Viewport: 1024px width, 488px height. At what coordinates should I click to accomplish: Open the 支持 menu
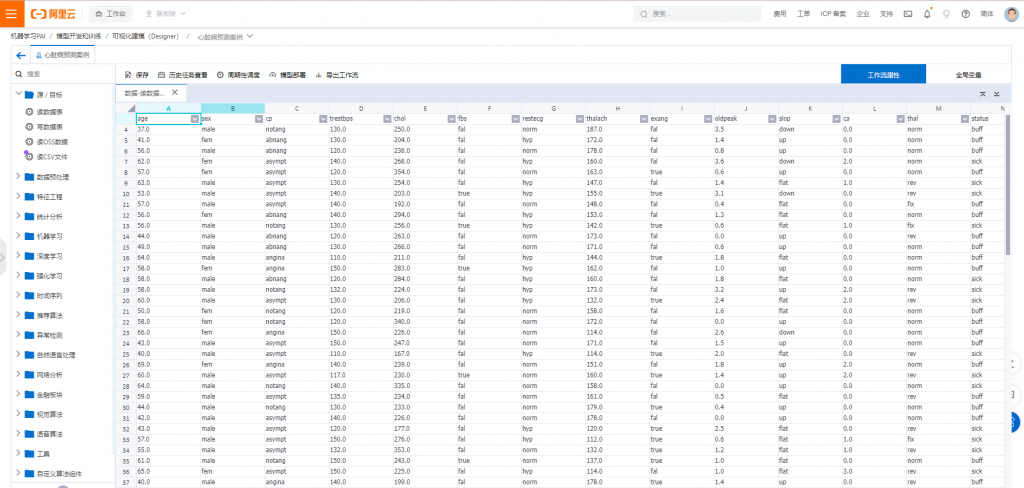pos(886,14)
